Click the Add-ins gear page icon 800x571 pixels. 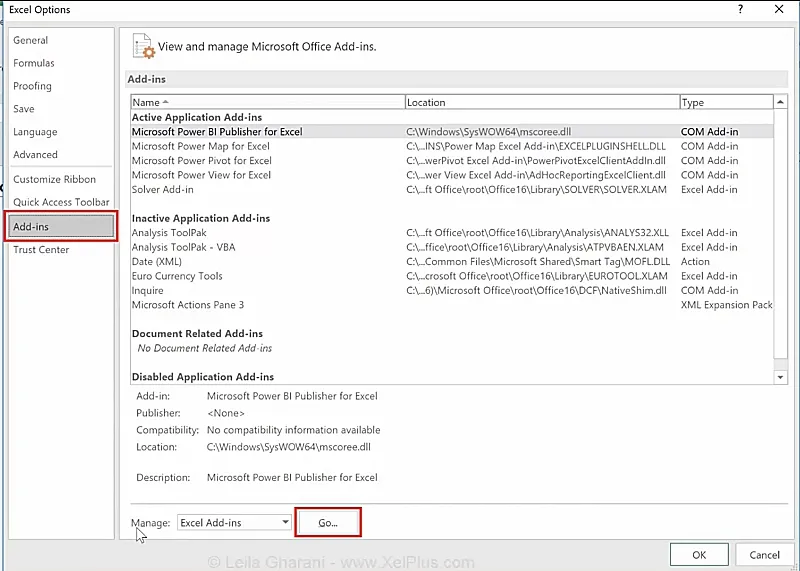pyautogui.click(x=144, y=46)
